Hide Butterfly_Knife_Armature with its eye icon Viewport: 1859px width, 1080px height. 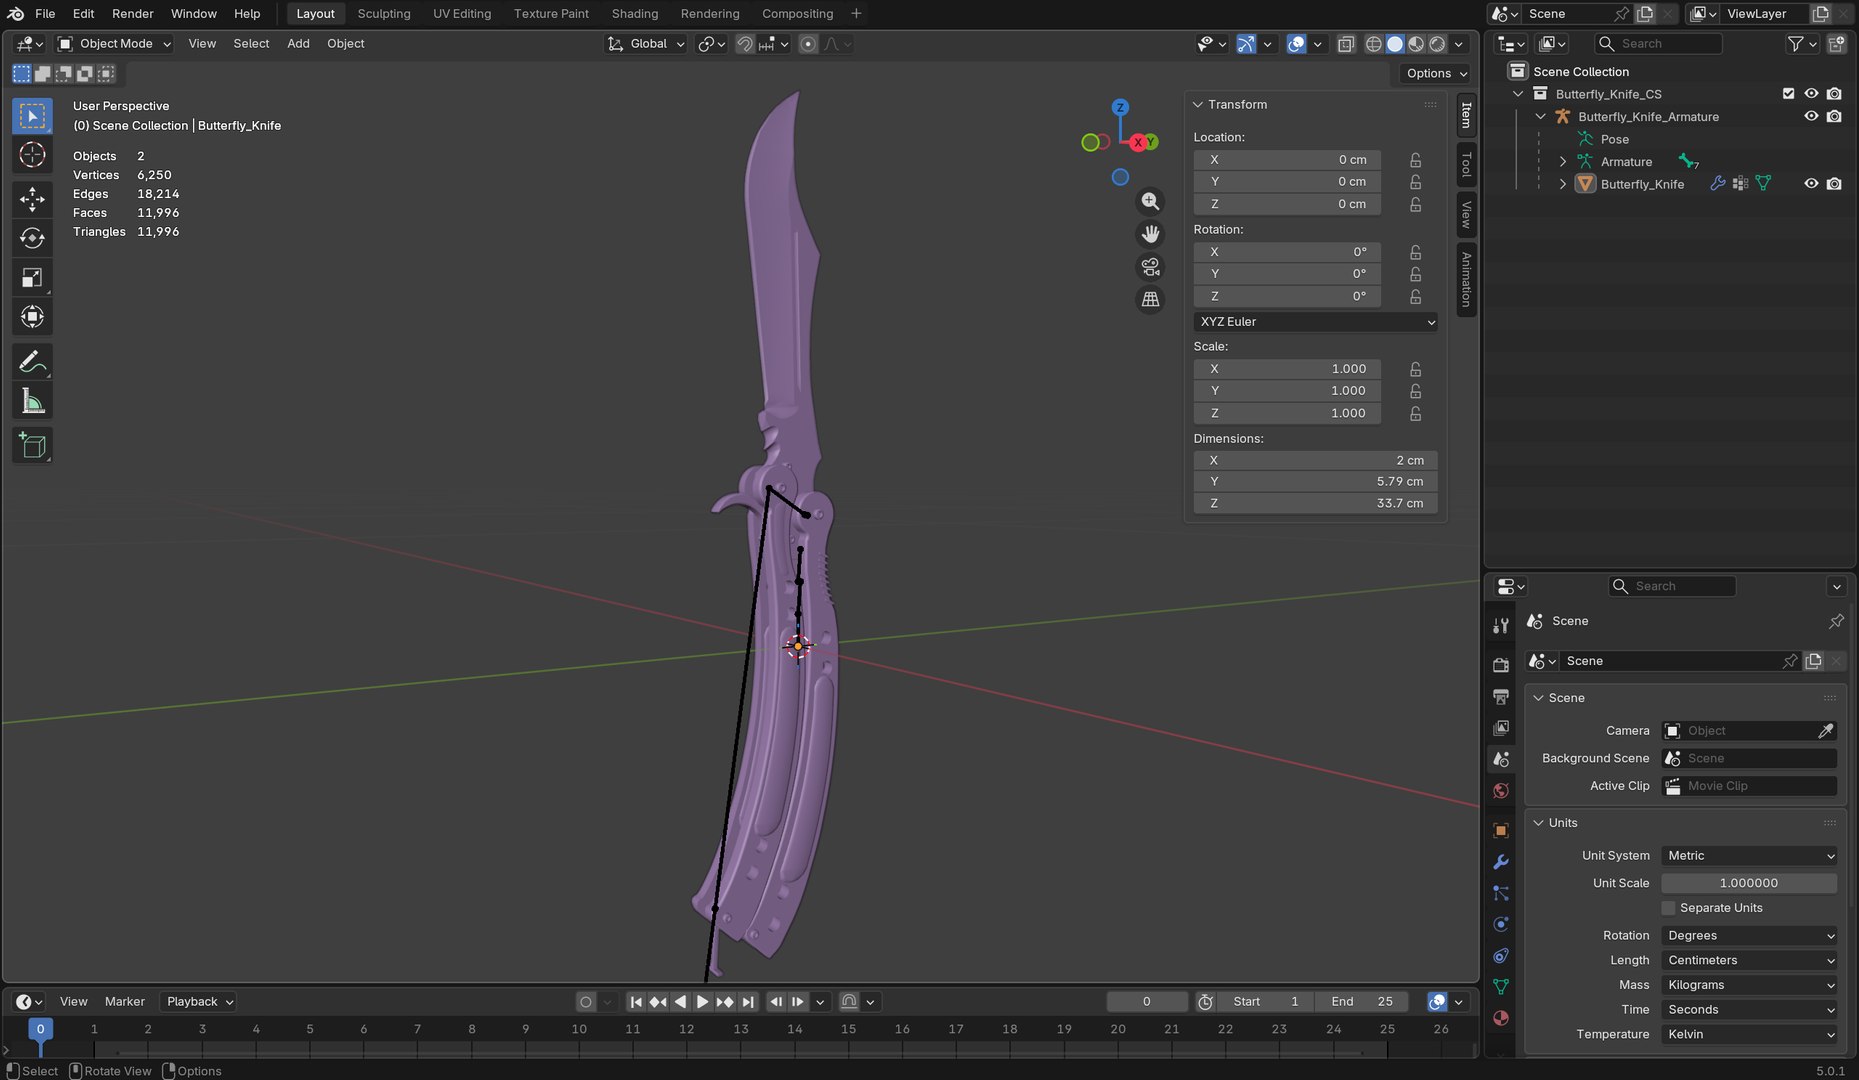[x=1811, y=116]
